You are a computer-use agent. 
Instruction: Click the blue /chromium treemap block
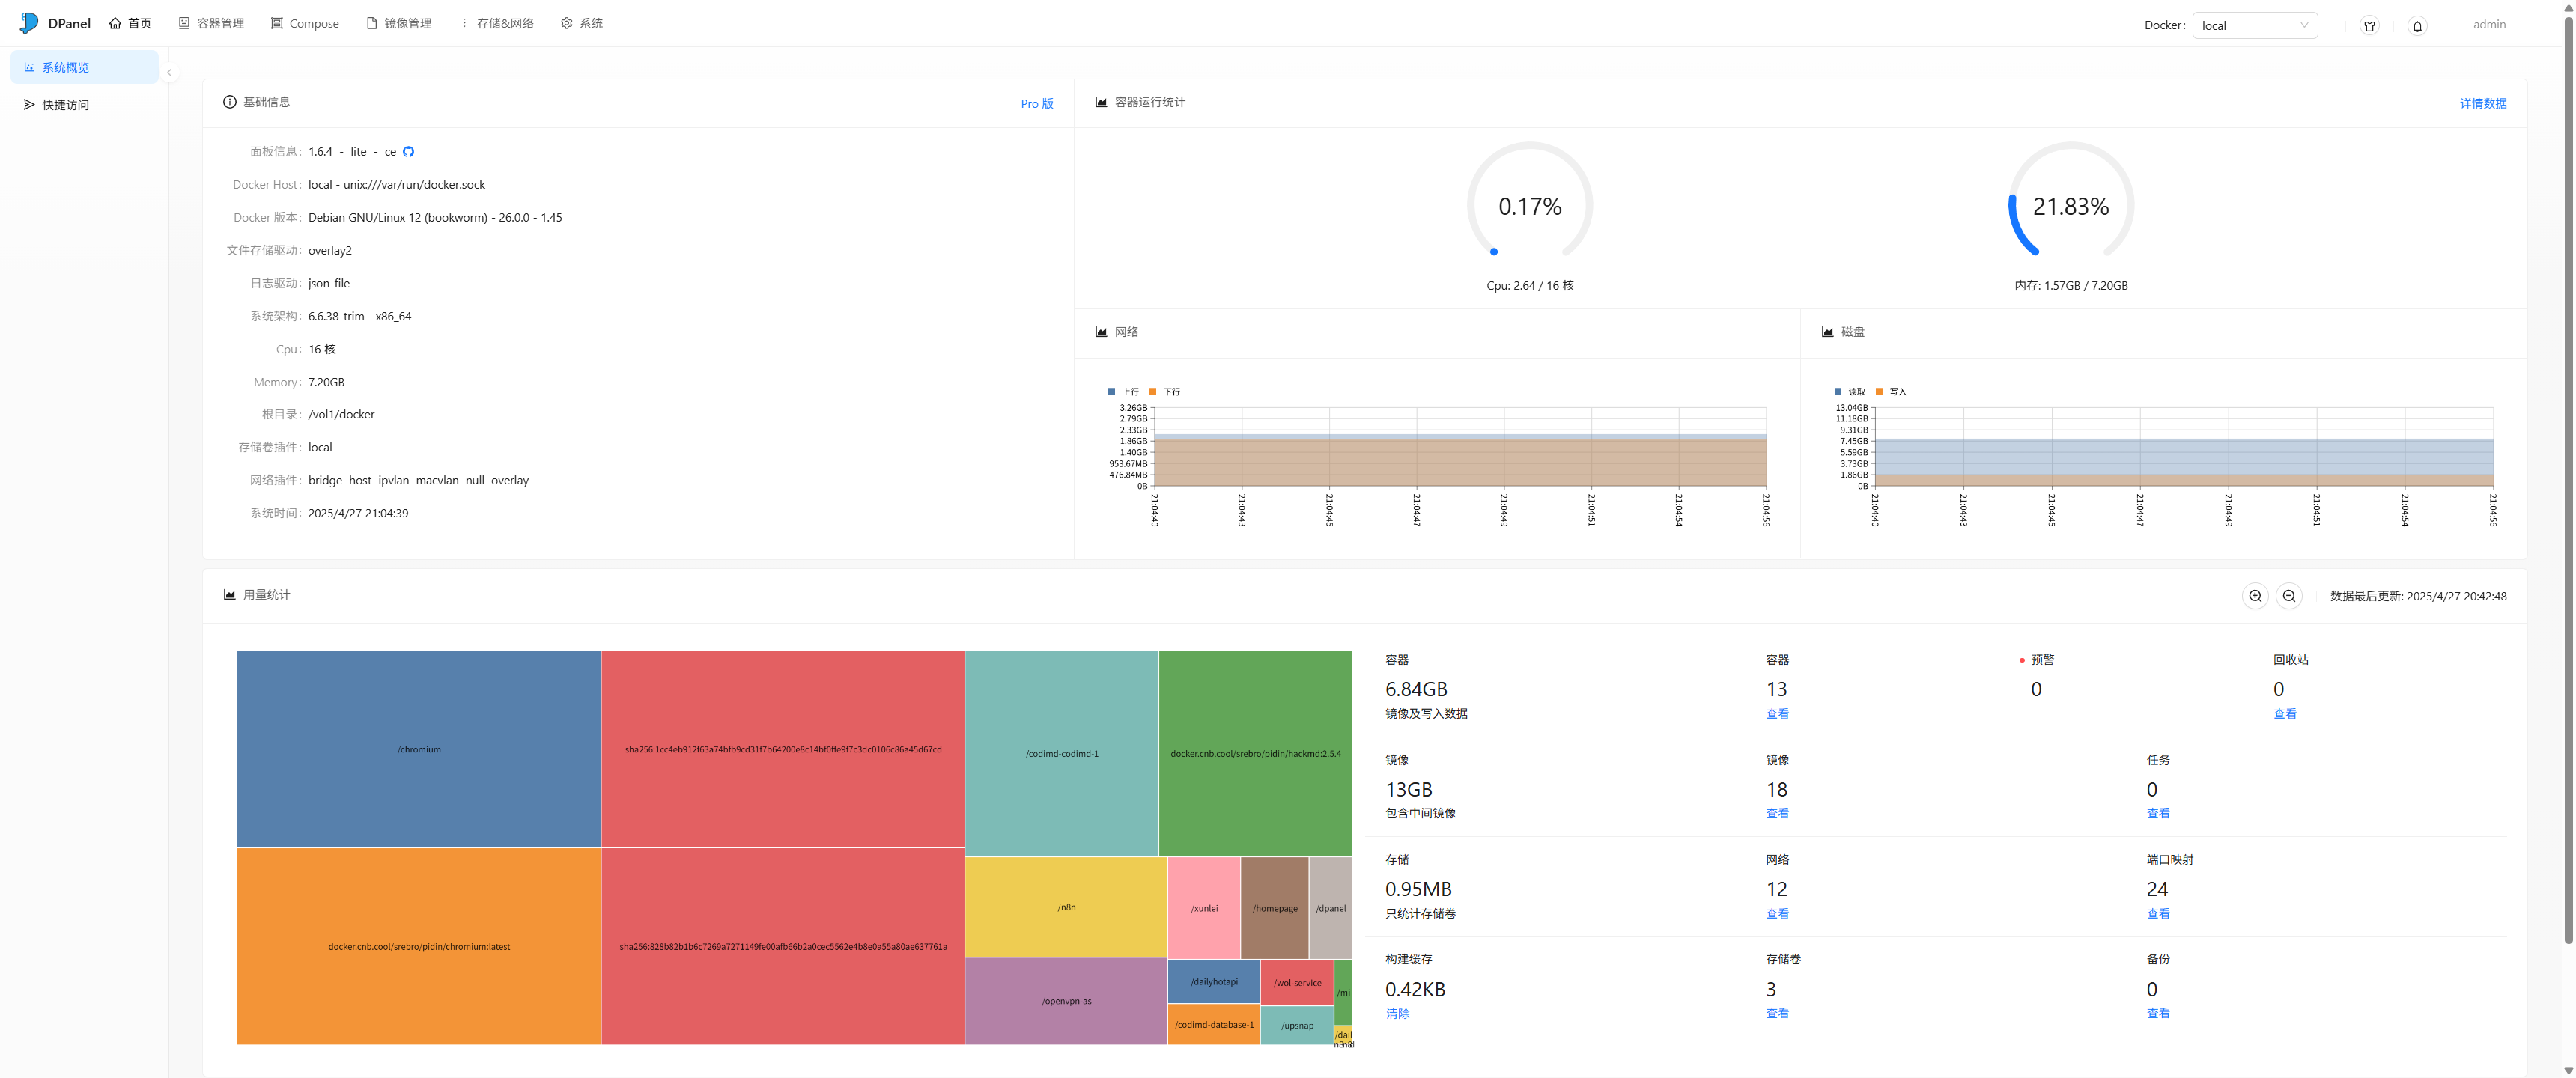(418, 748)
